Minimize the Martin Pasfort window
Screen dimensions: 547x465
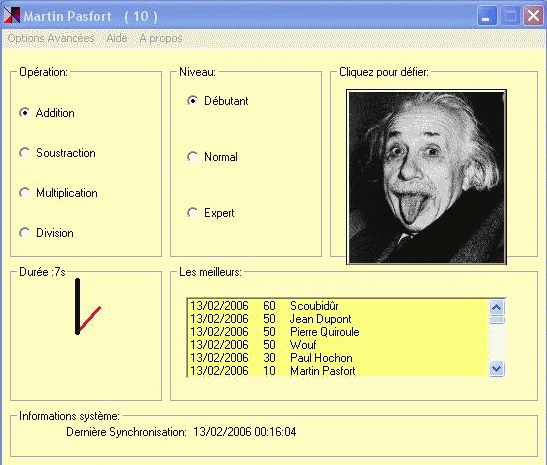[x=486, y=16]
